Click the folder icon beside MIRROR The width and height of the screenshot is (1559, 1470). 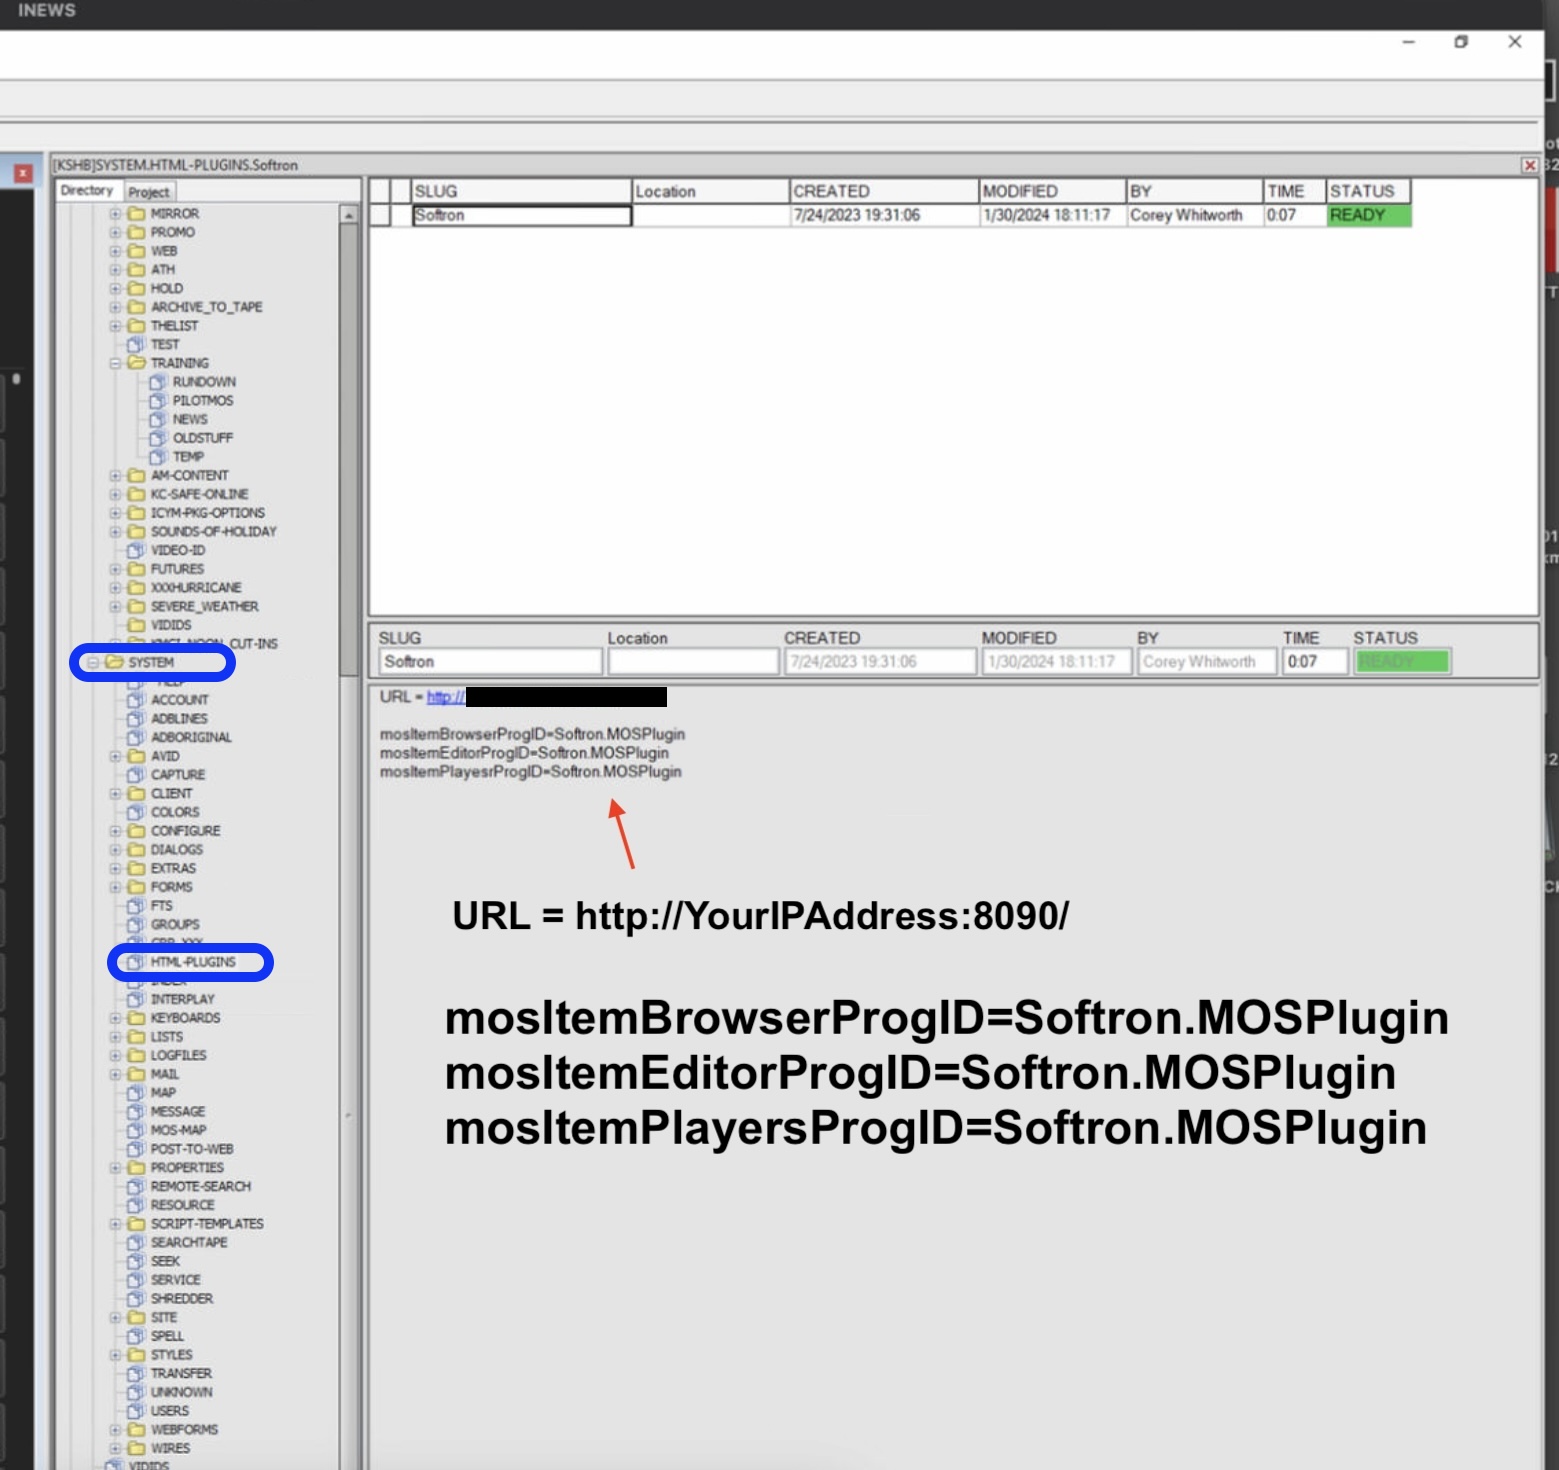137,214
